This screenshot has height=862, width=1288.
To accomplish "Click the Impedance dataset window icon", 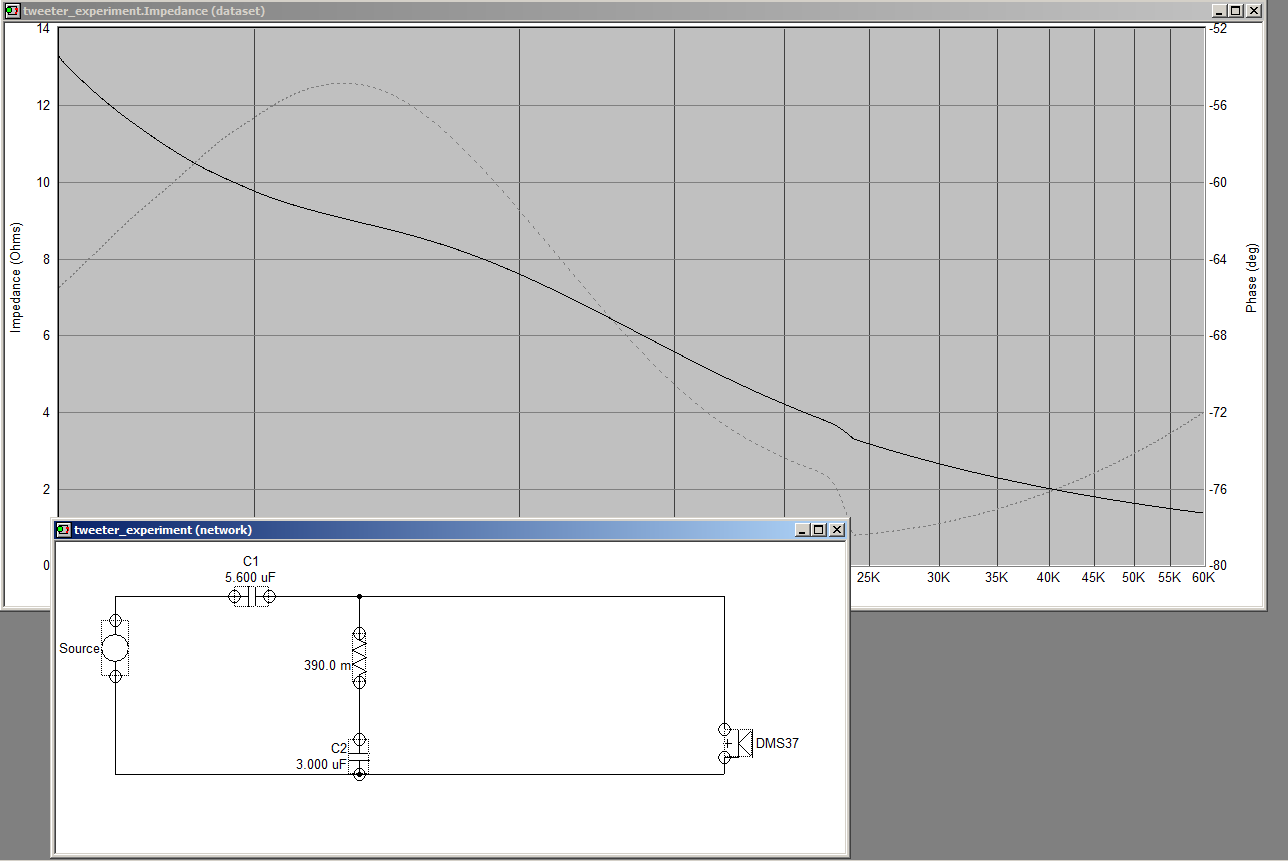I will click(x=12, y=11).
